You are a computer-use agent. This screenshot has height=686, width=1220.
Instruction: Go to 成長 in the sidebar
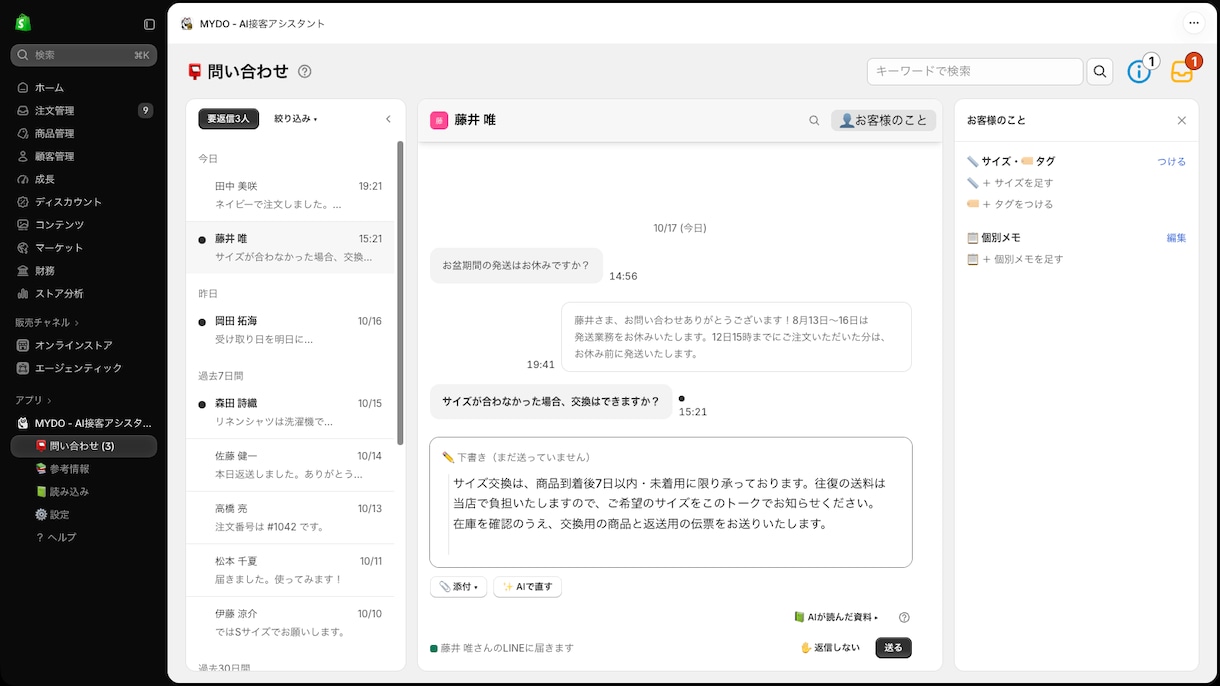83,179
